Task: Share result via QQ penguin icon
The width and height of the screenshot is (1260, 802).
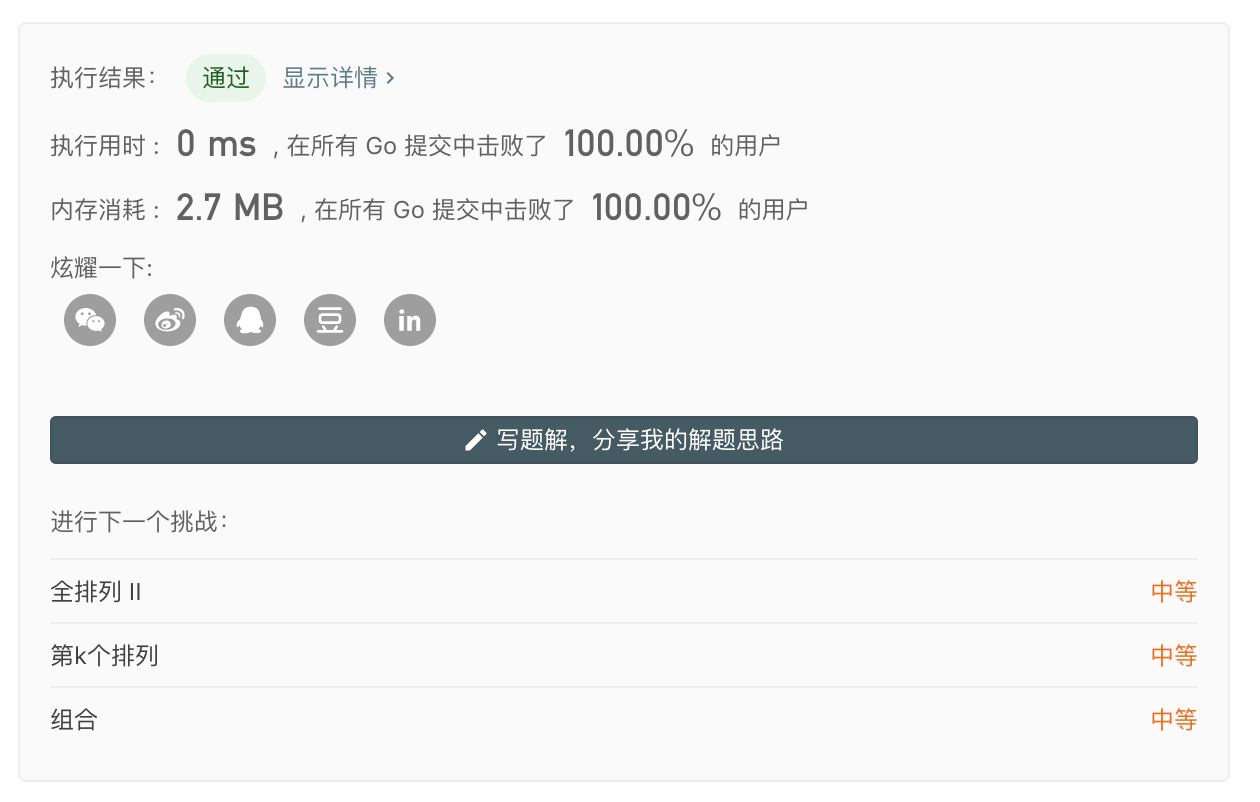Action: coord(250,320)
